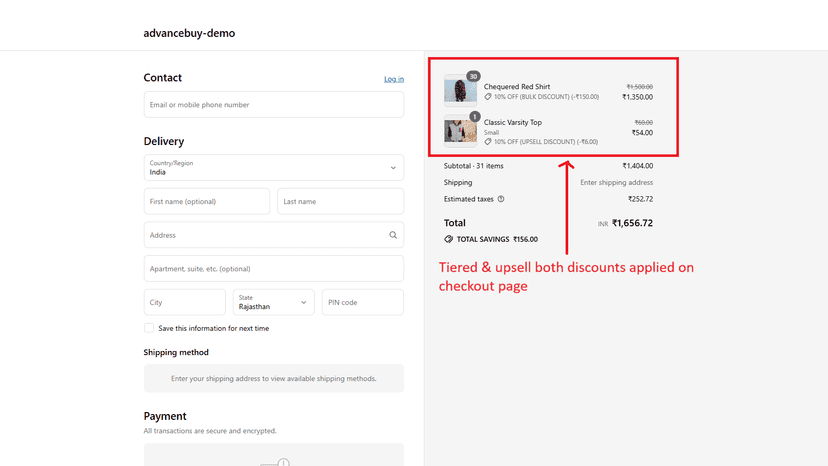Click the Last name field
Image resolution: width=828 pixels, height=466 pixels.
(341, 201)
